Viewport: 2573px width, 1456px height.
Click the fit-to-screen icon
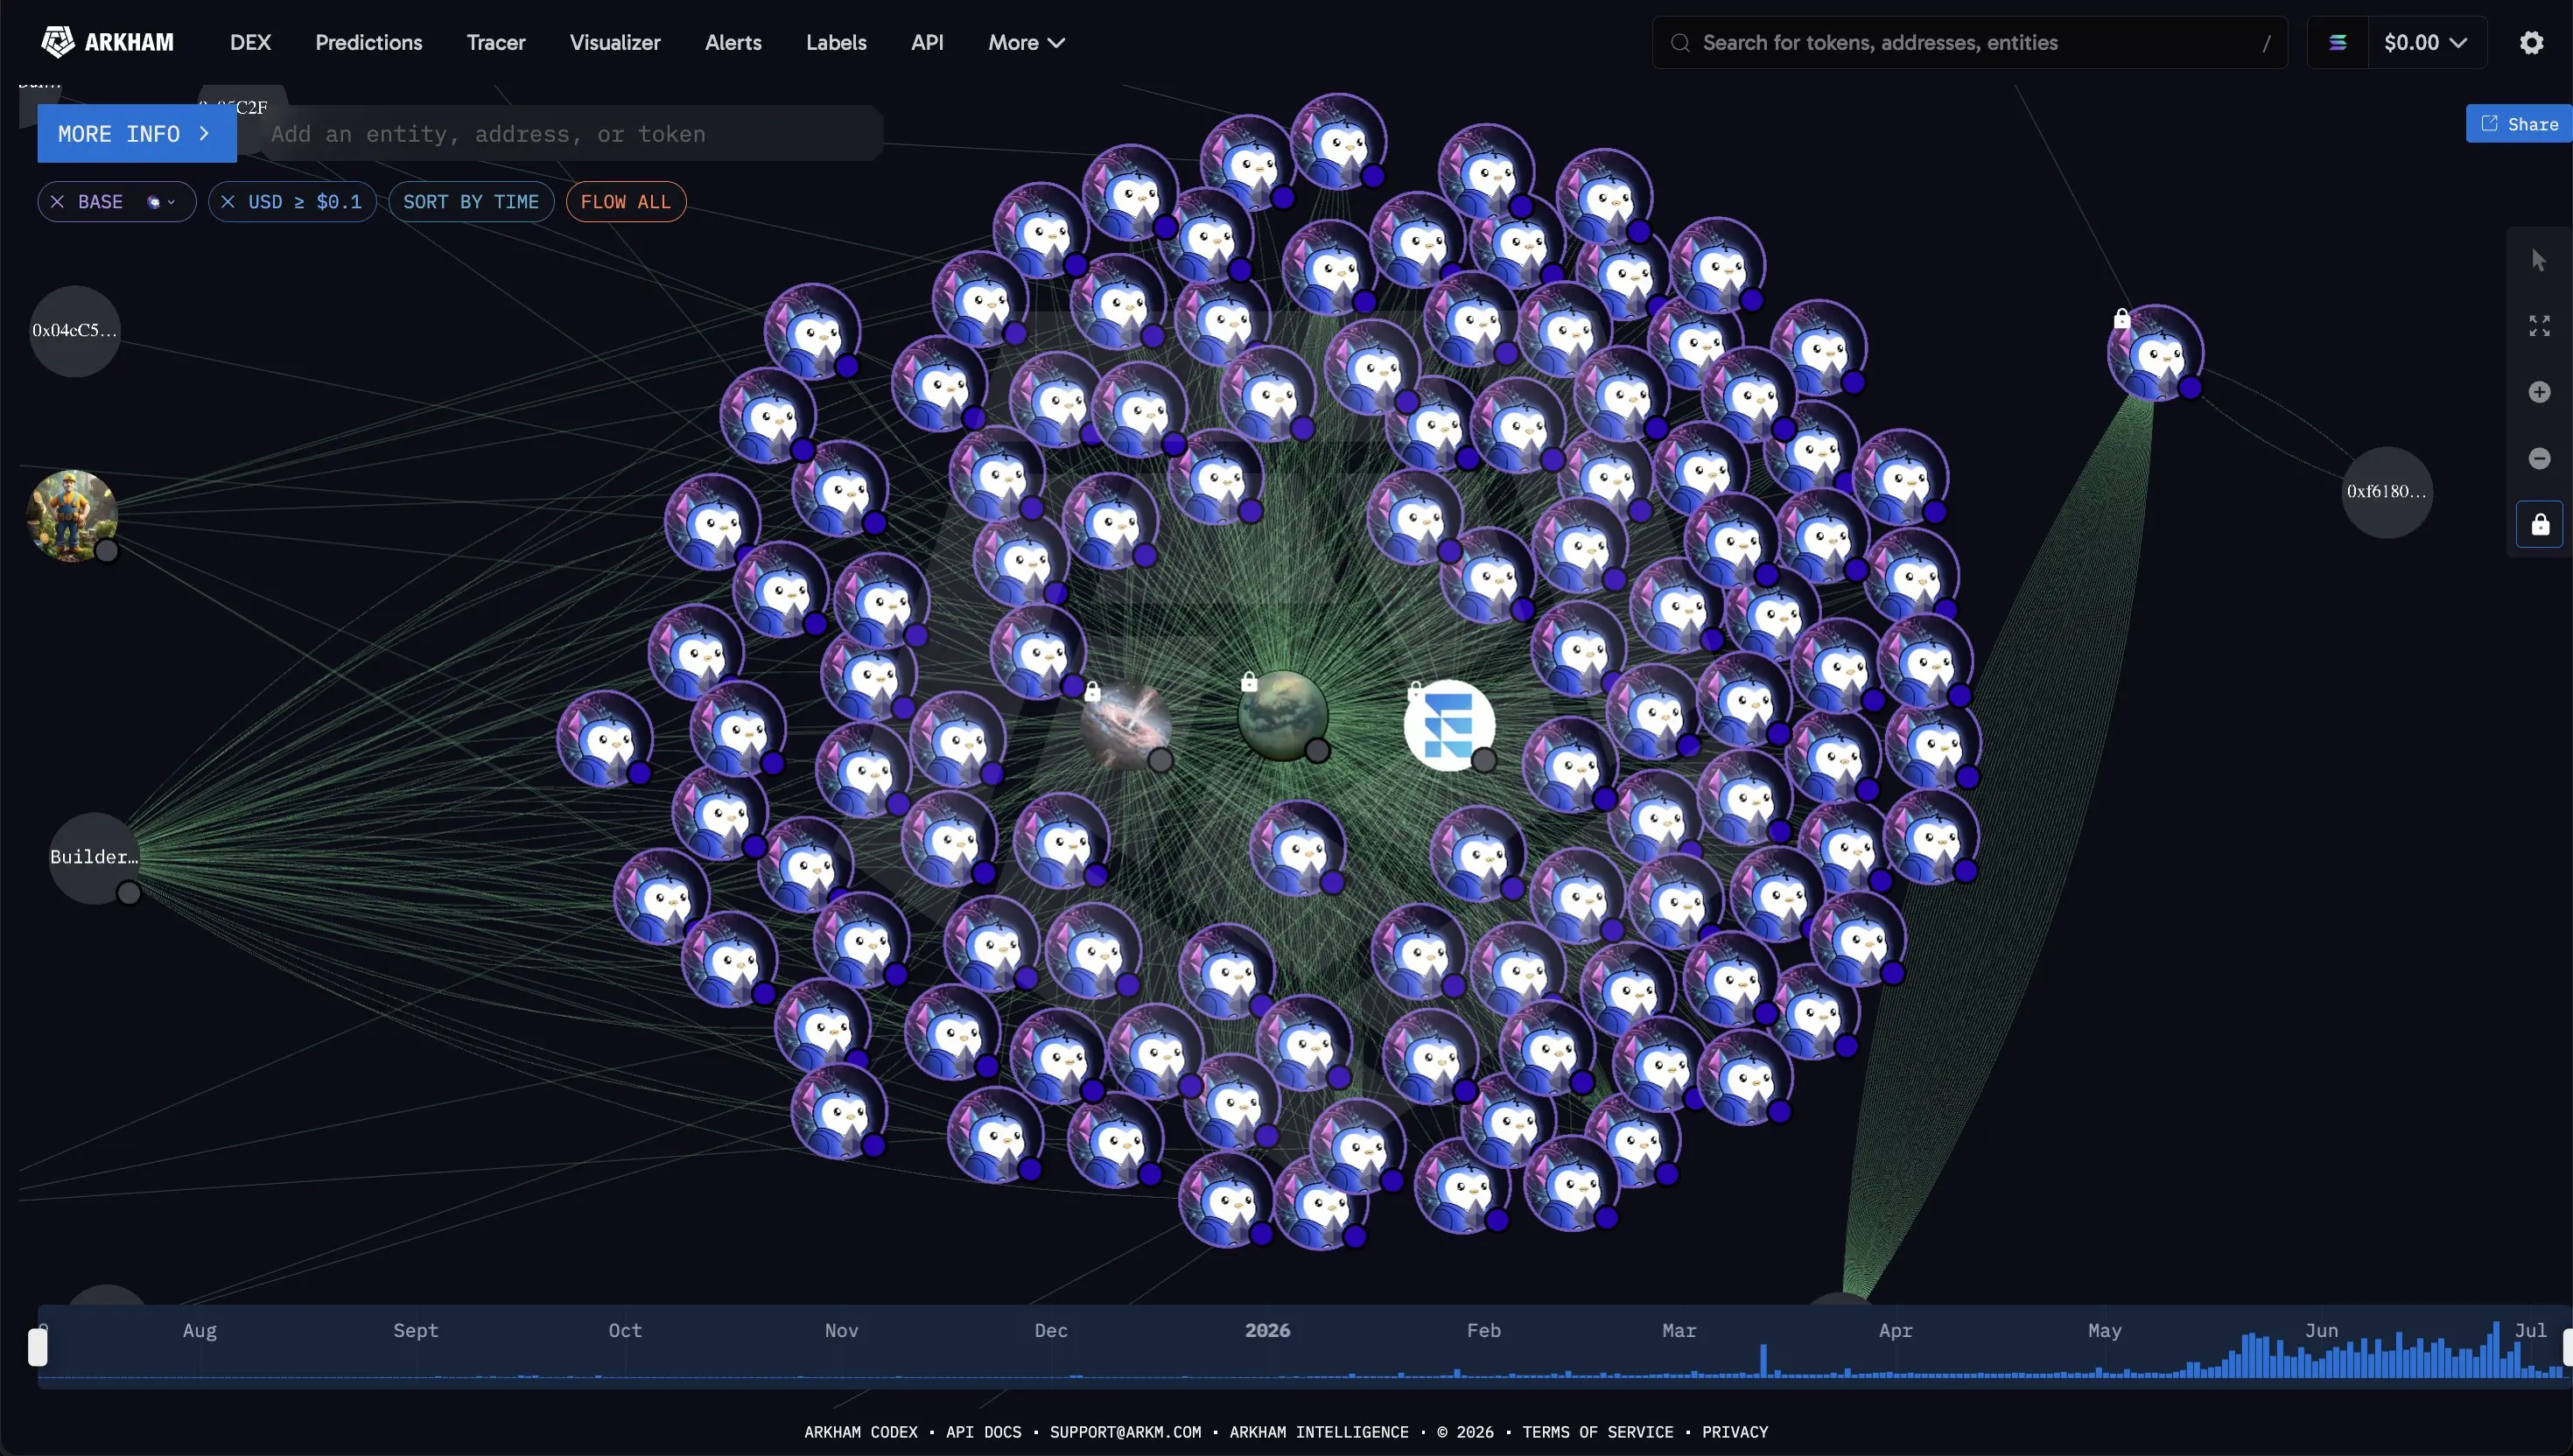[2539, 326]
